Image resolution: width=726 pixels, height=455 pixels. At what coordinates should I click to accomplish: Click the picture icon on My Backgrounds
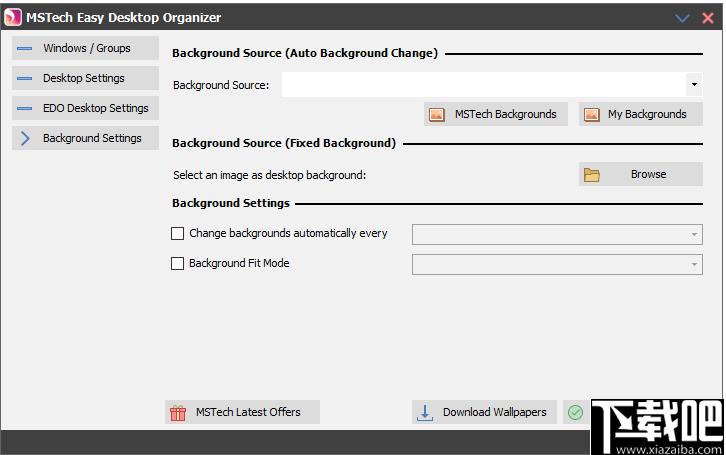coord(592,114)
